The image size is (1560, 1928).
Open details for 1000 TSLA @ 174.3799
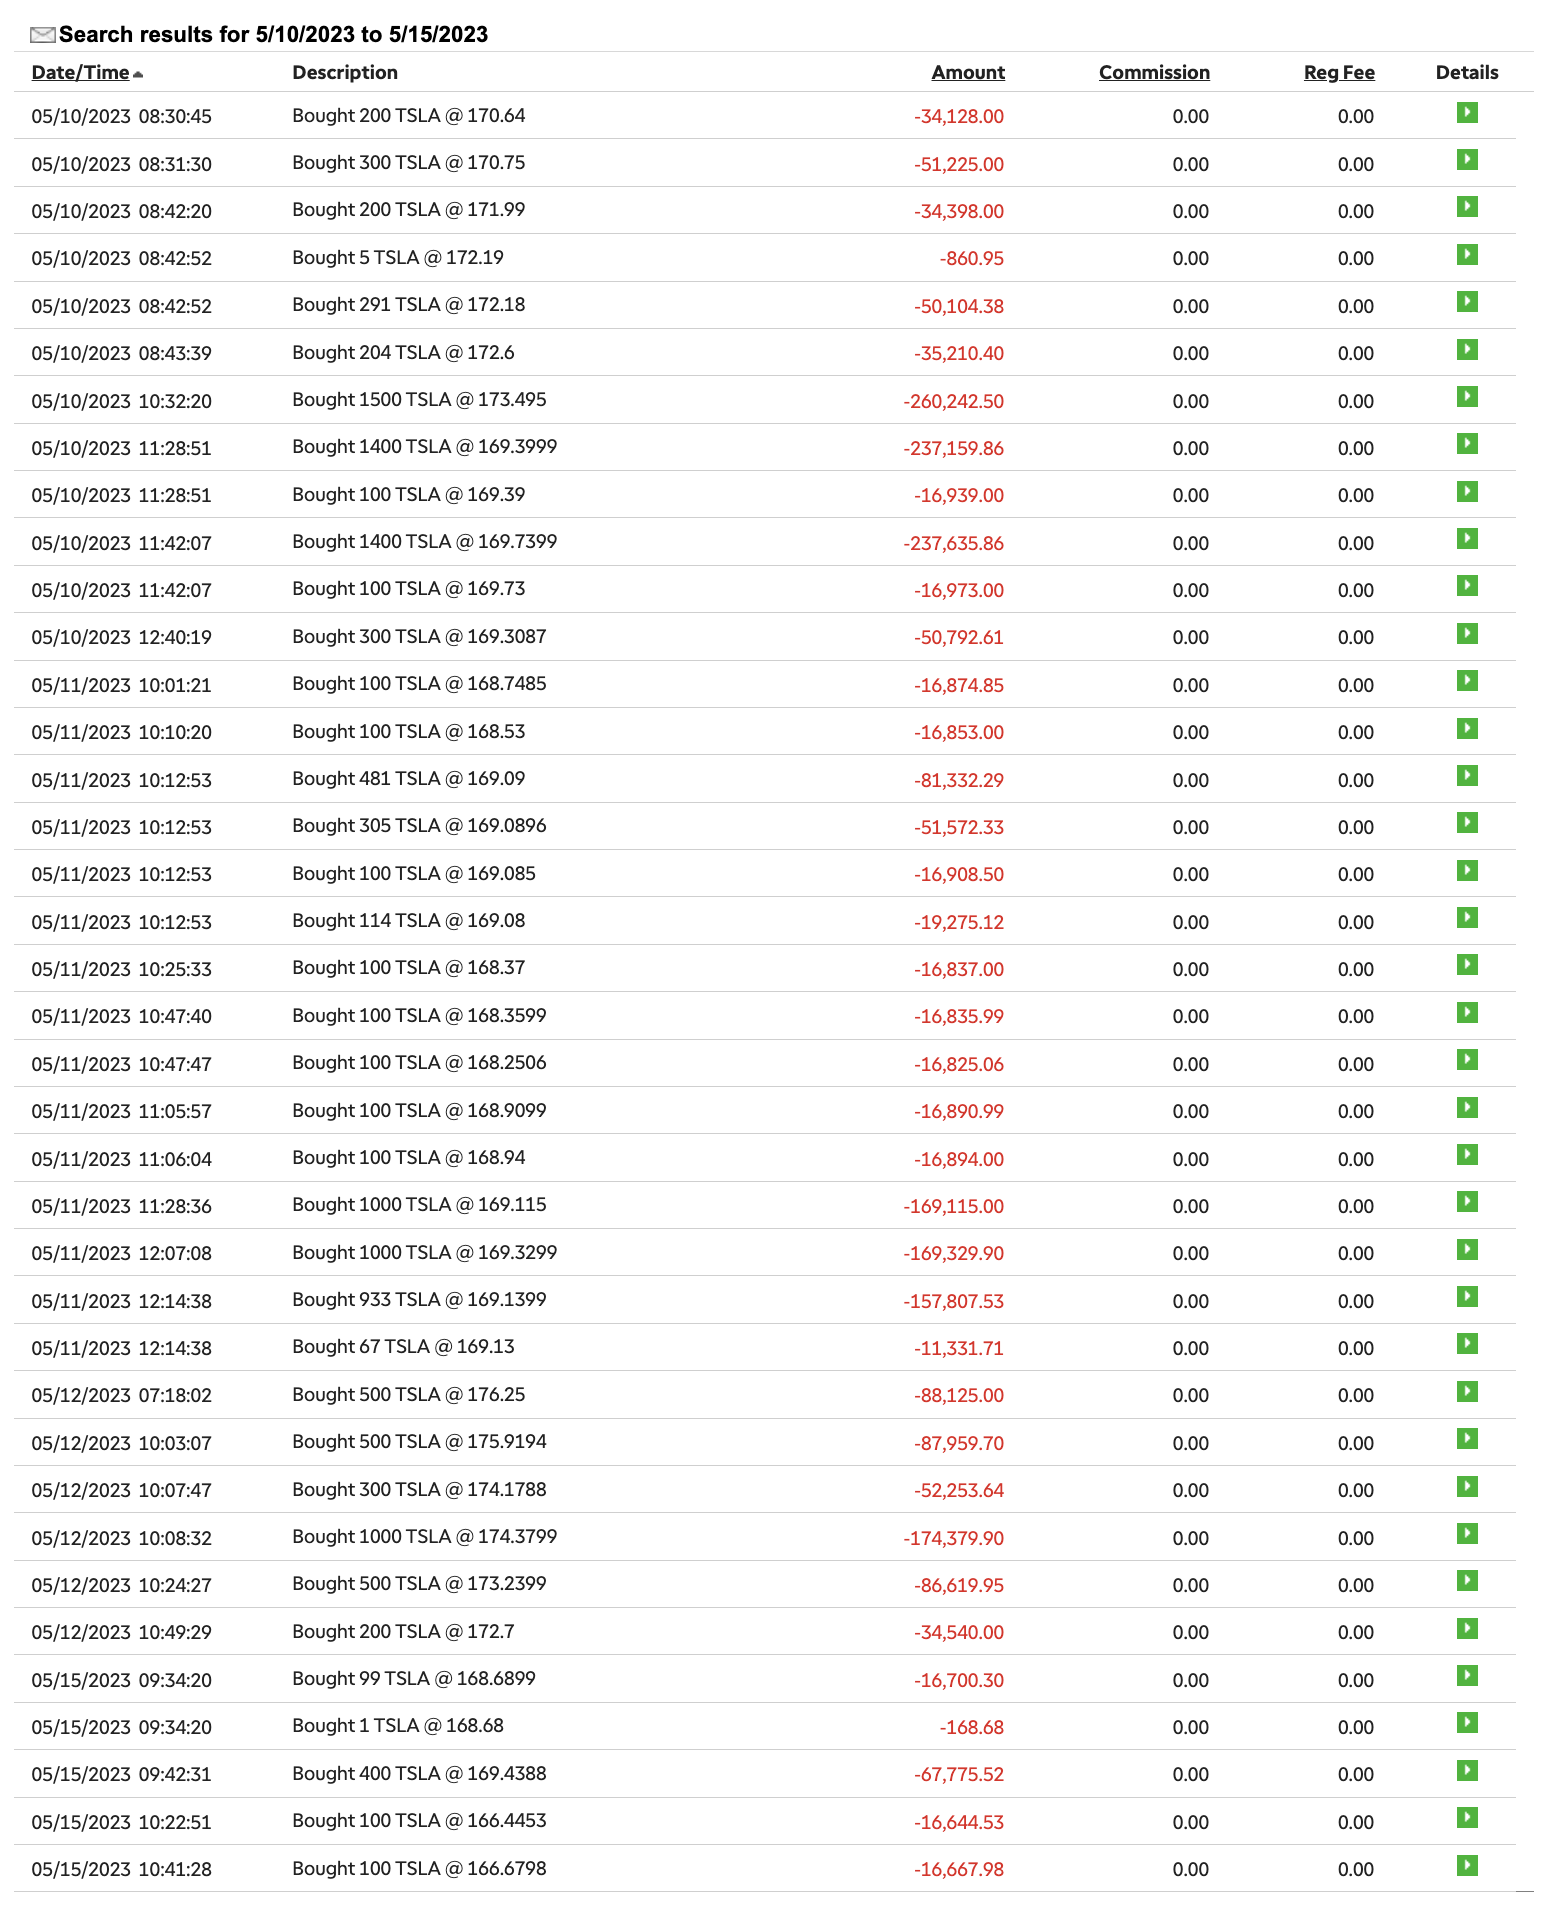tap(1467, 1534)
